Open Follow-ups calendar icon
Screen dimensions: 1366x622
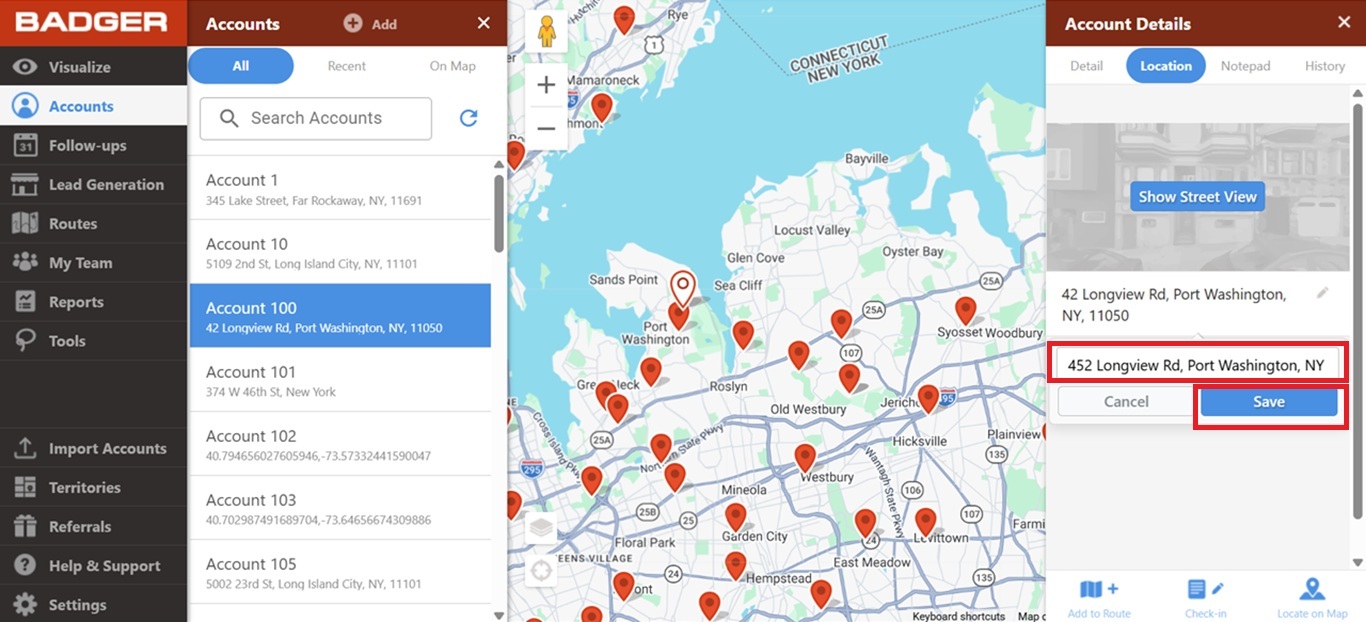coord(25,145)
